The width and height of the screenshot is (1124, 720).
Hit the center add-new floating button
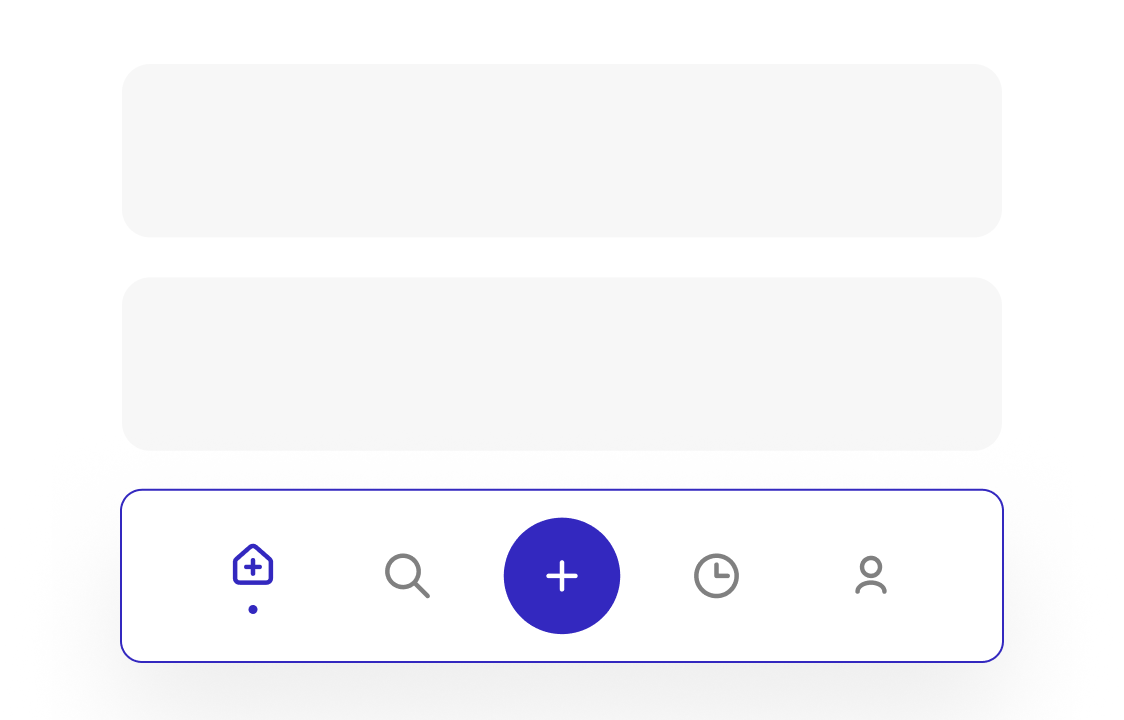click(x=562, y=576)
